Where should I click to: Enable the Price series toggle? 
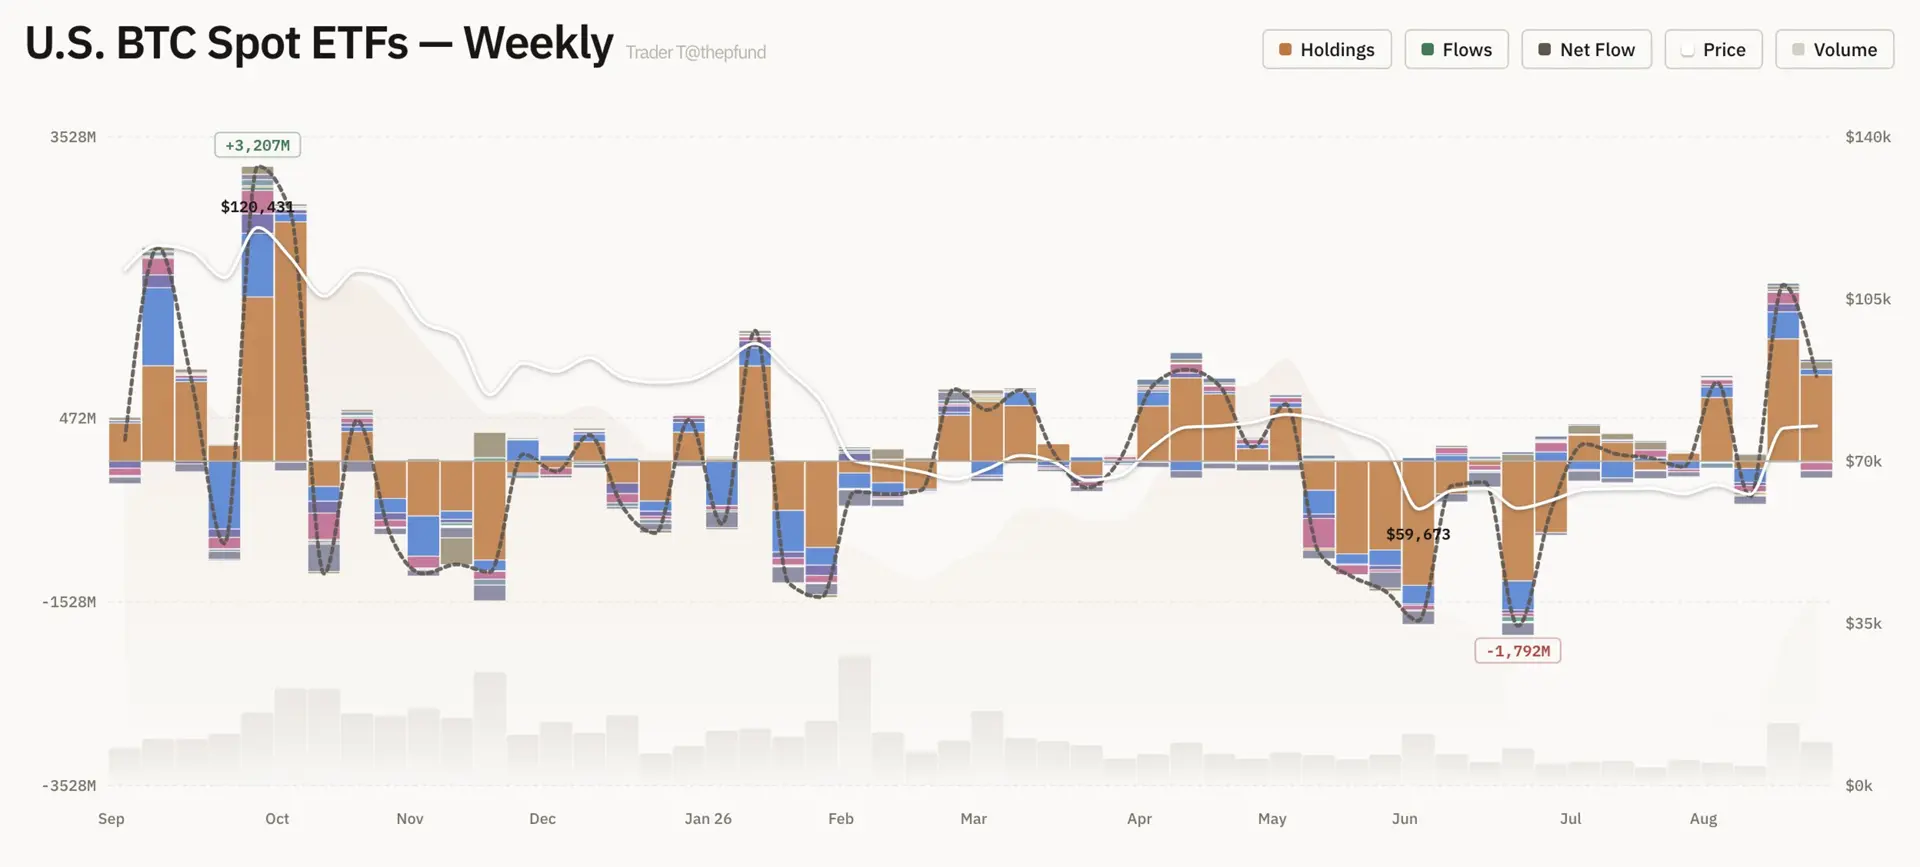point(1713,49)
